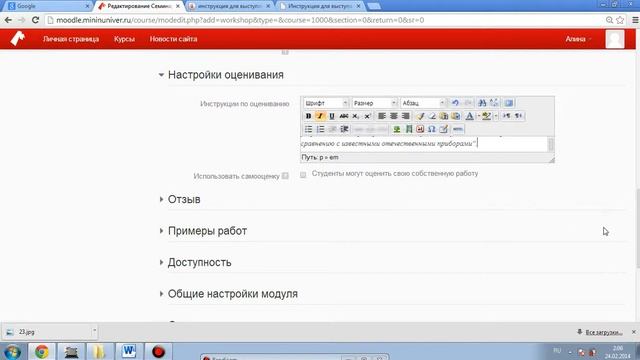Apply highlight background color icon
This screenshot has height=360, width=640.
coord(487,116)
